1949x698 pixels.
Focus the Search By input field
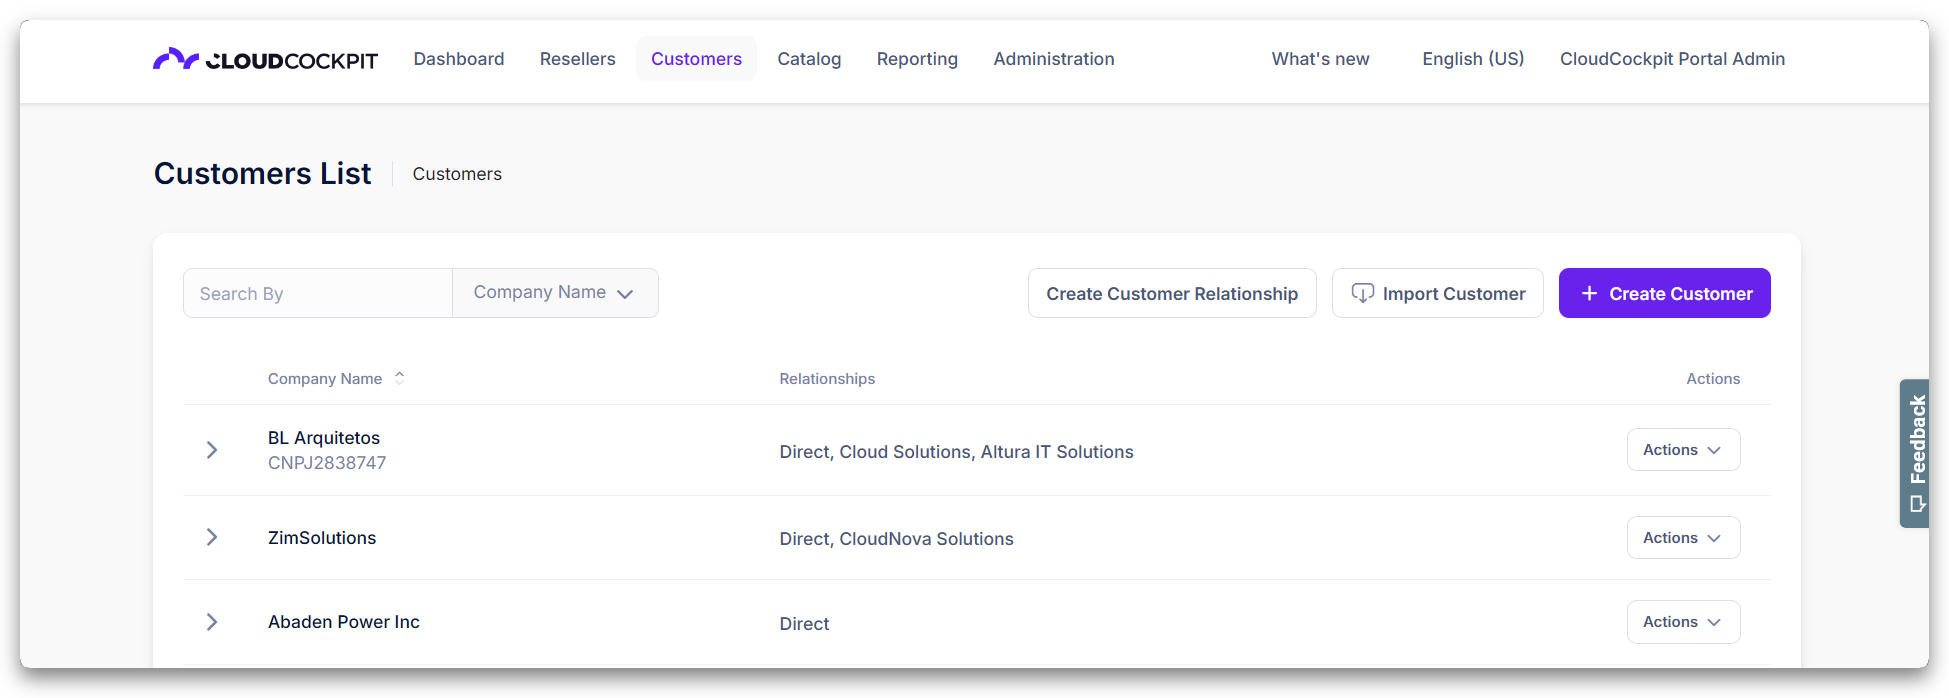point(318,293)
